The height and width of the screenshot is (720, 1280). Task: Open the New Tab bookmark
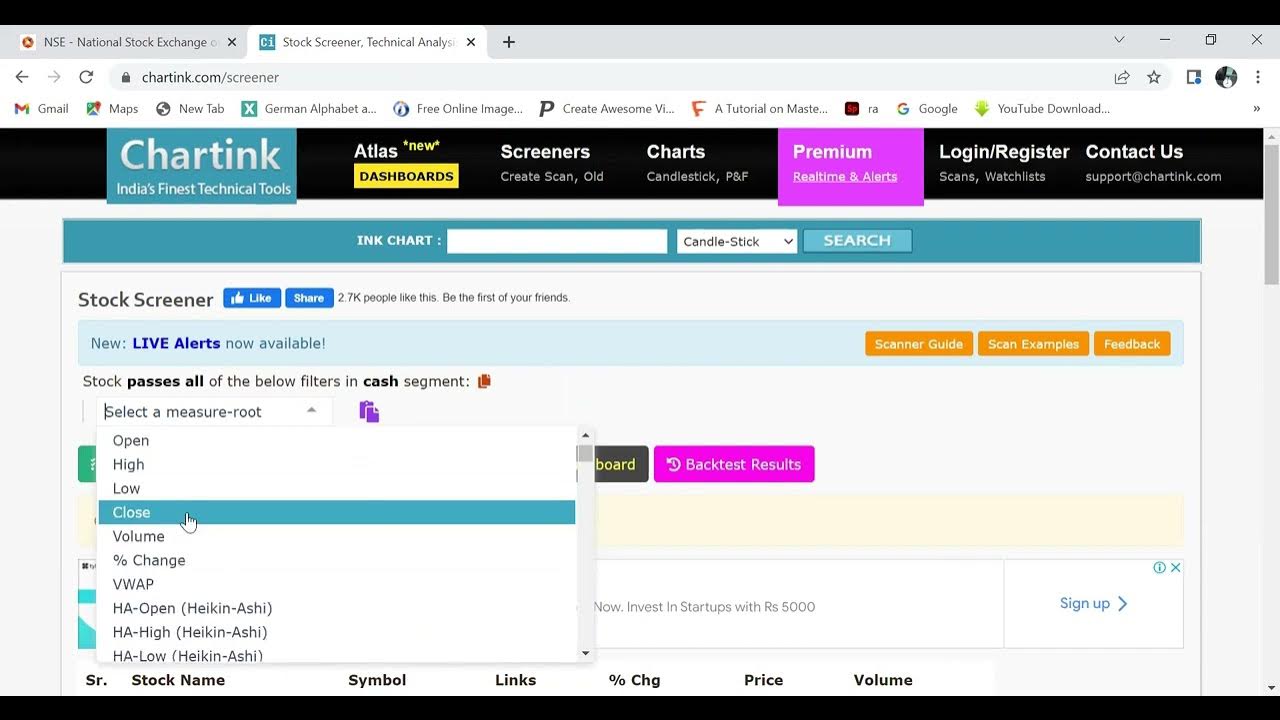click(x=190, y=109)
